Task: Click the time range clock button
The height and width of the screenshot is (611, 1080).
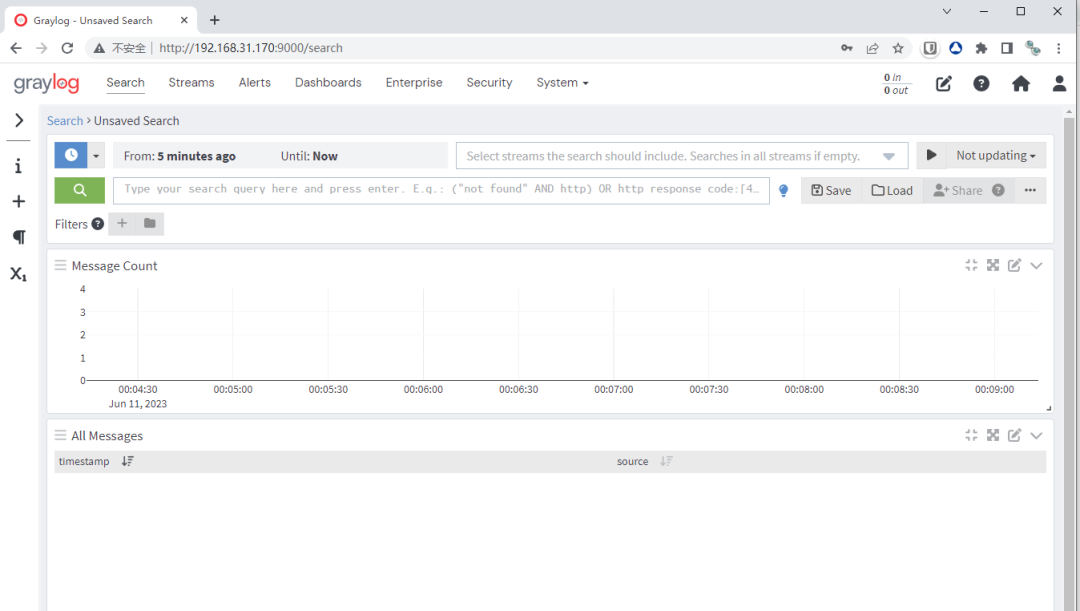Action: pos(71,156)
